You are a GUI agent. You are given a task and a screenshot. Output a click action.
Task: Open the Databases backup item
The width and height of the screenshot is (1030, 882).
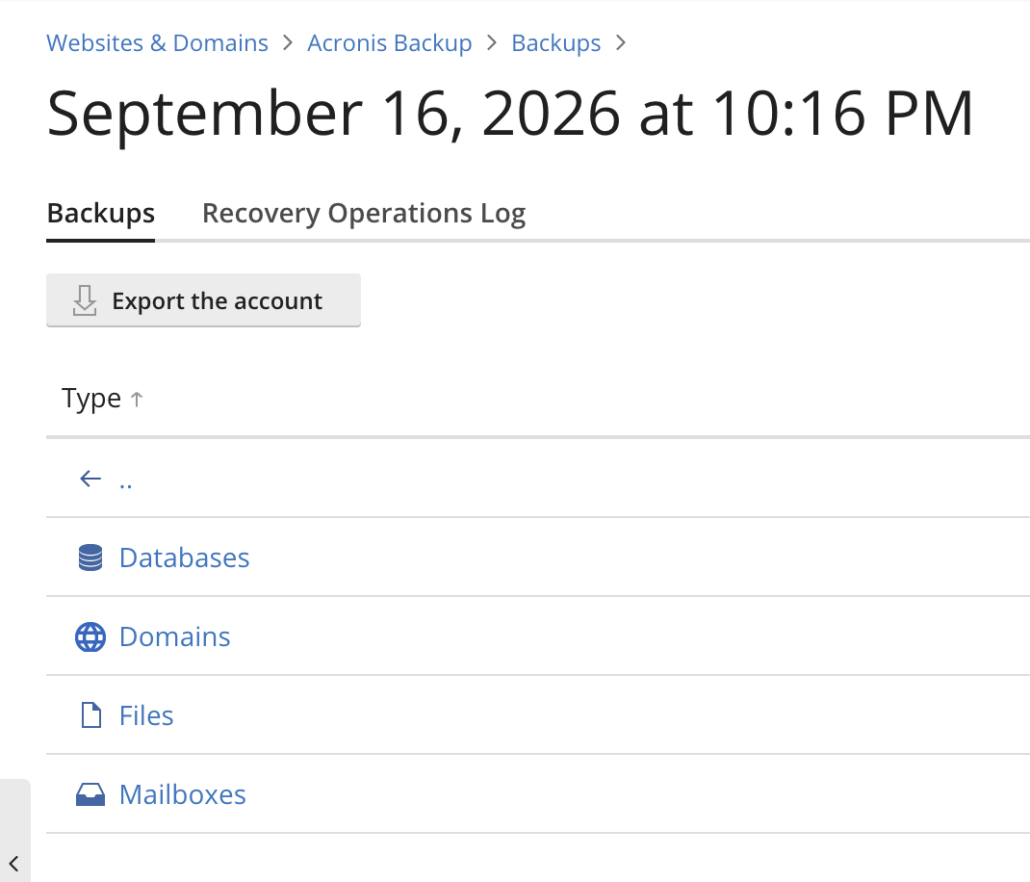point(184,558)
